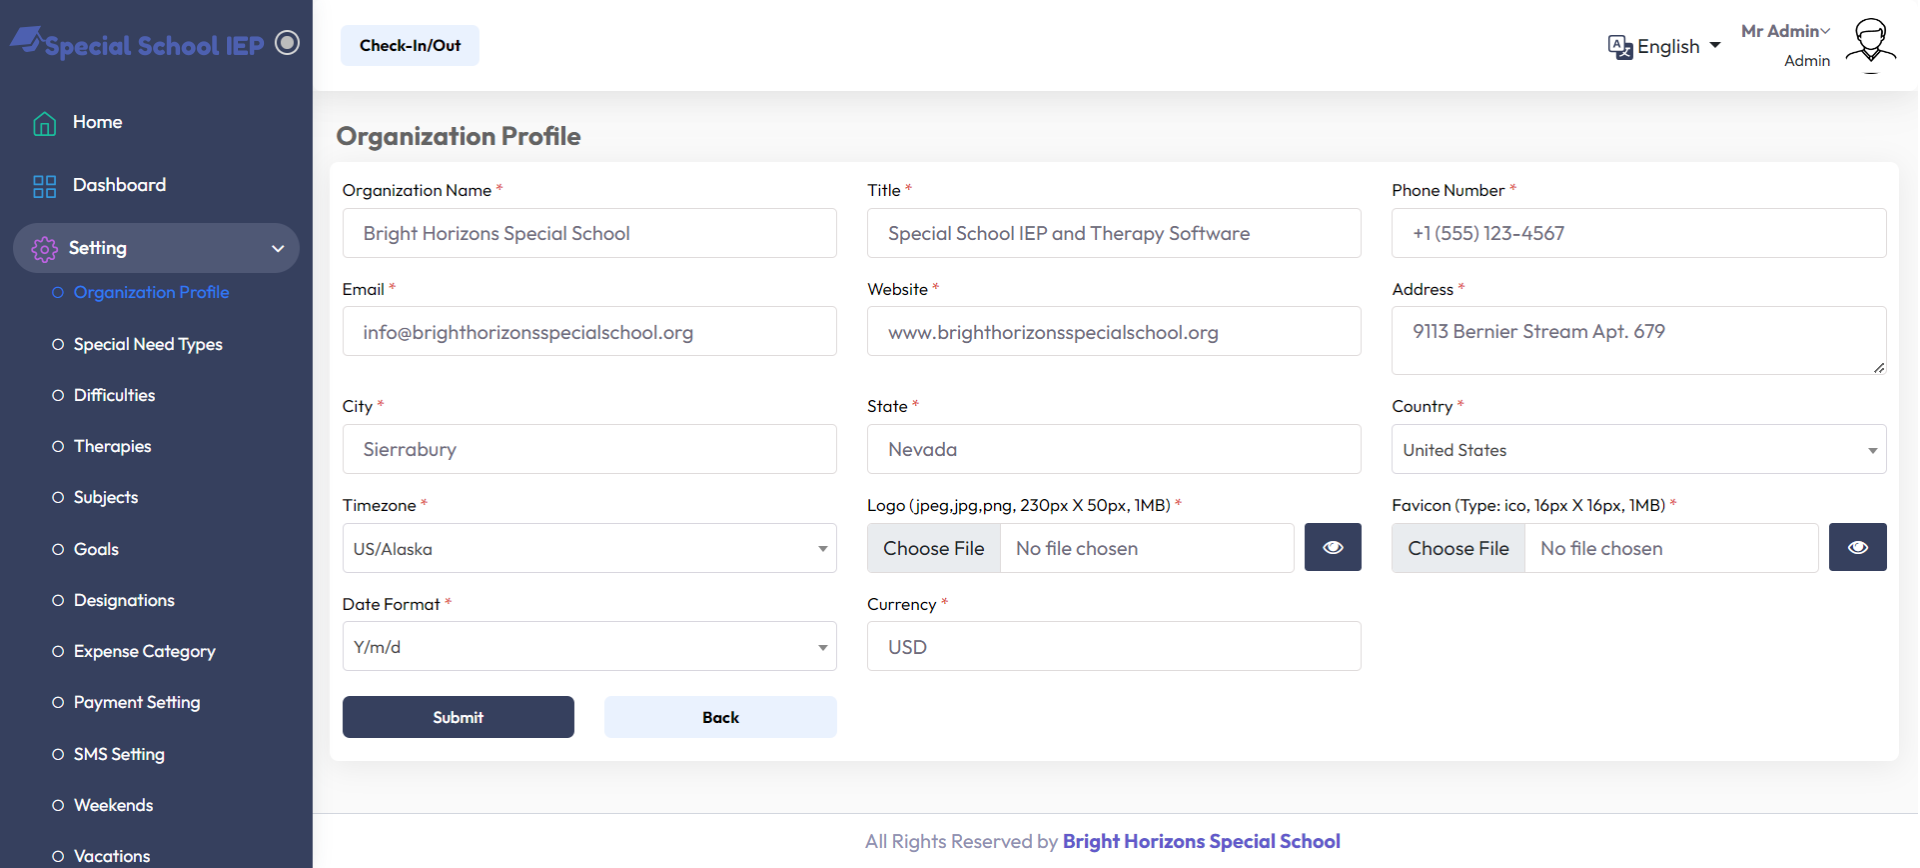Click the Organization Name input field
This screenshot has width=1920, height=868.
point(589,233)
